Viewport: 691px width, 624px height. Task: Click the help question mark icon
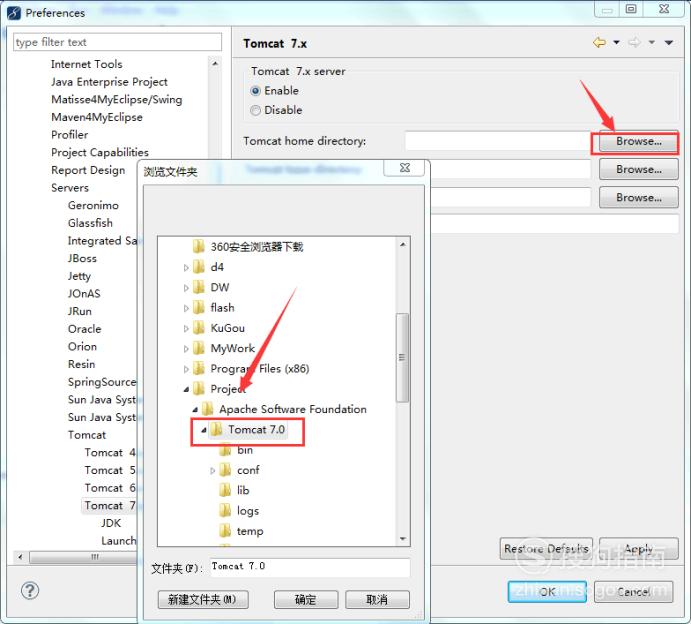click(30, 591)
